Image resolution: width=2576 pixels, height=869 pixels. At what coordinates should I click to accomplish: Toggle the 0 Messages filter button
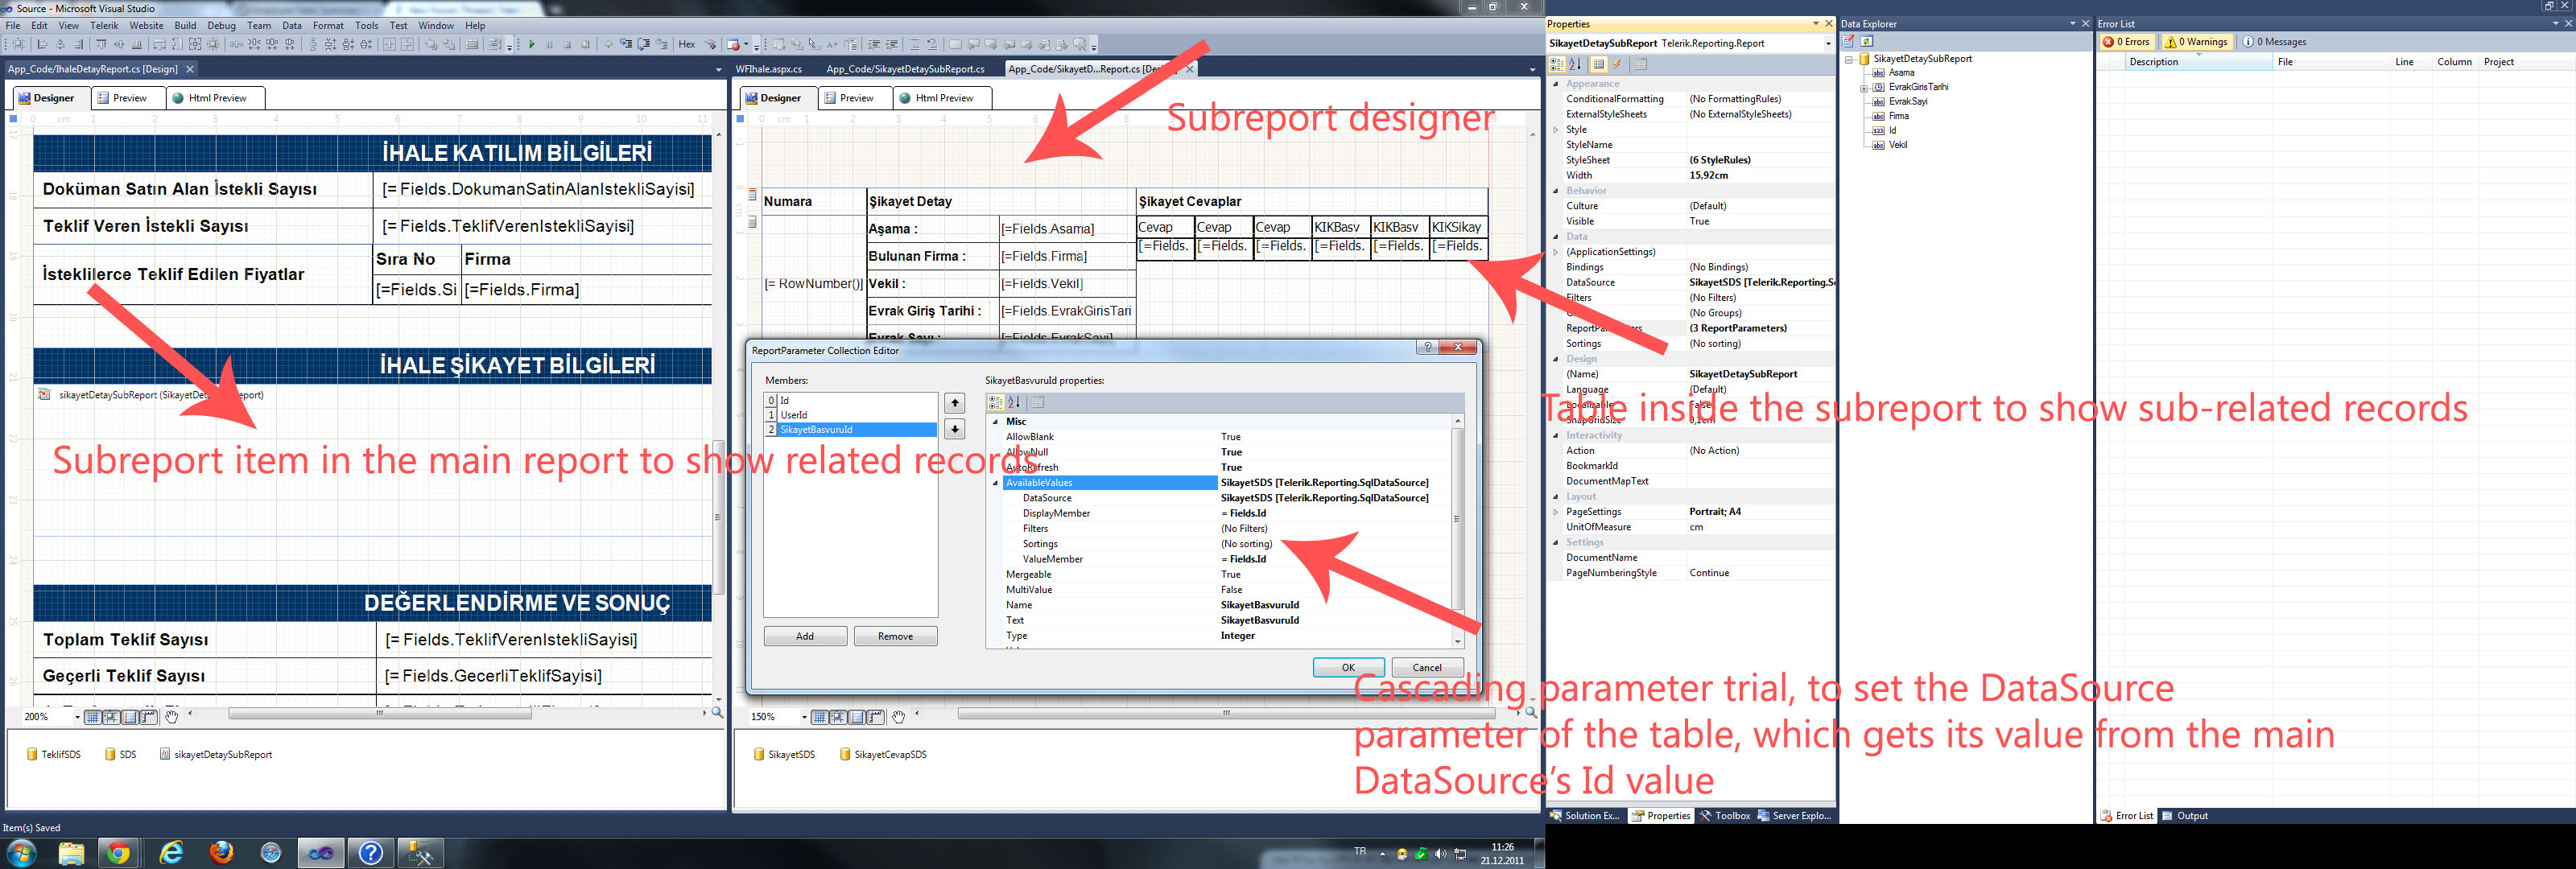[2274, 42]
